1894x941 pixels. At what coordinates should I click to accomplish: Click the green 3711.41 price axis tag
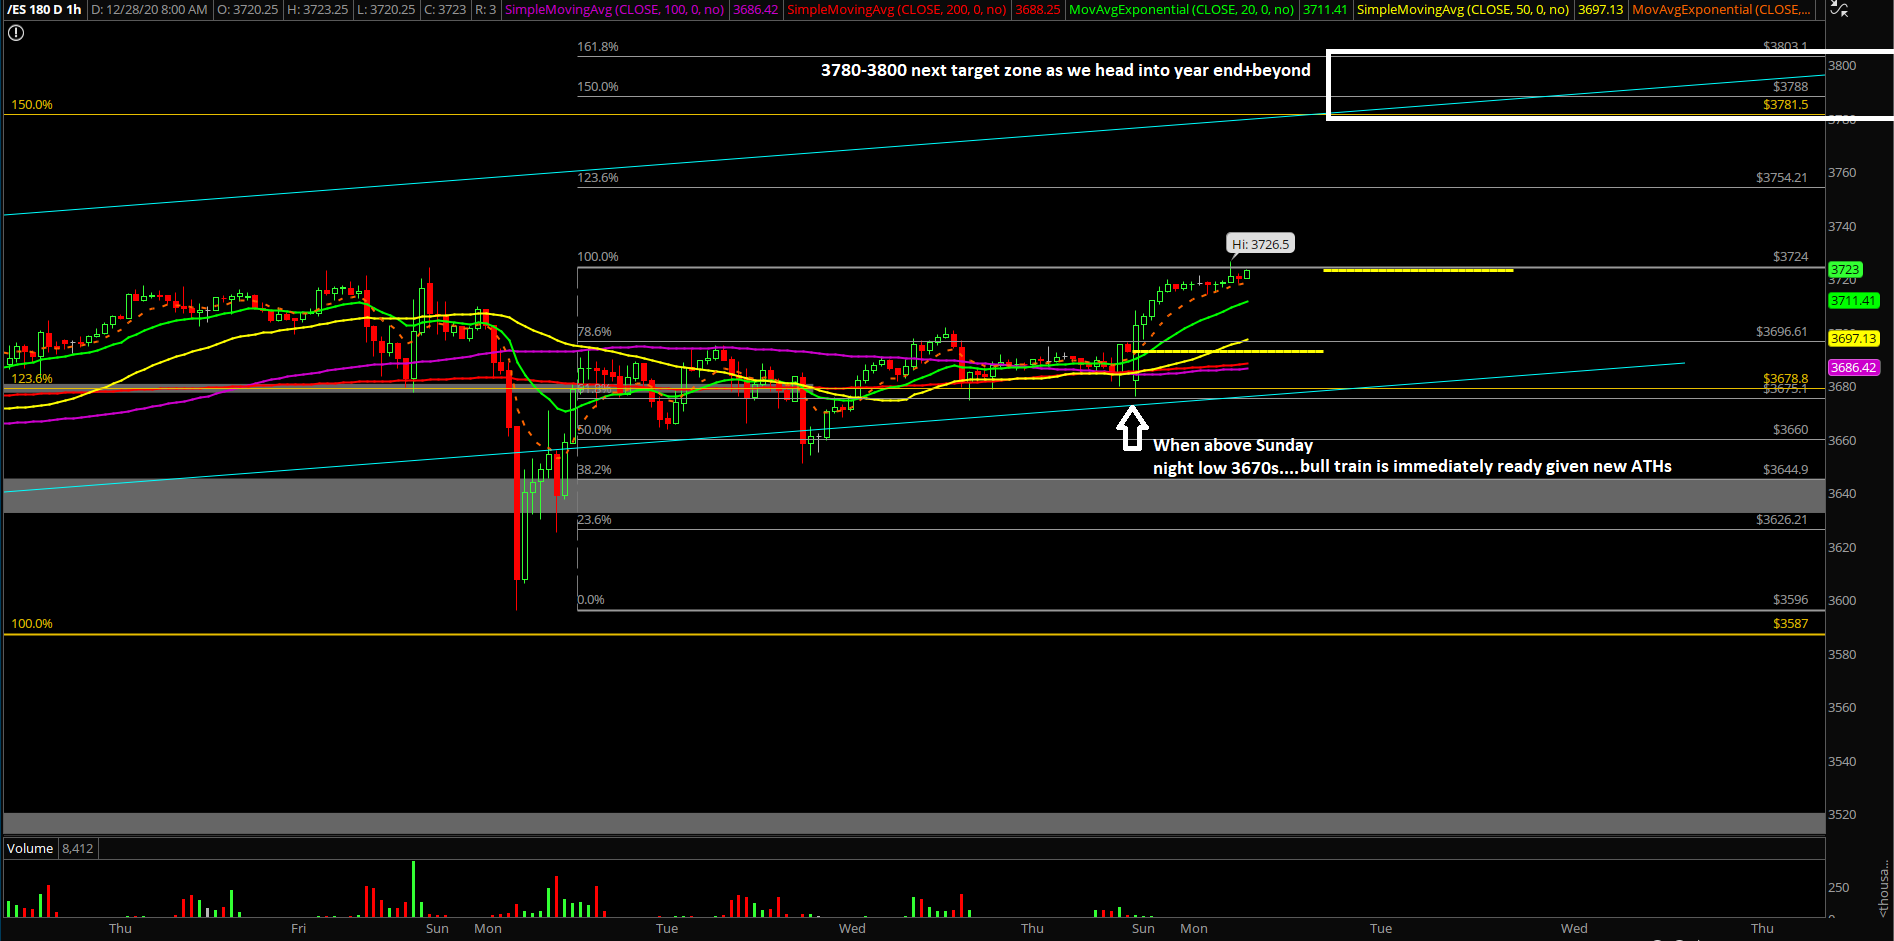1854,300
